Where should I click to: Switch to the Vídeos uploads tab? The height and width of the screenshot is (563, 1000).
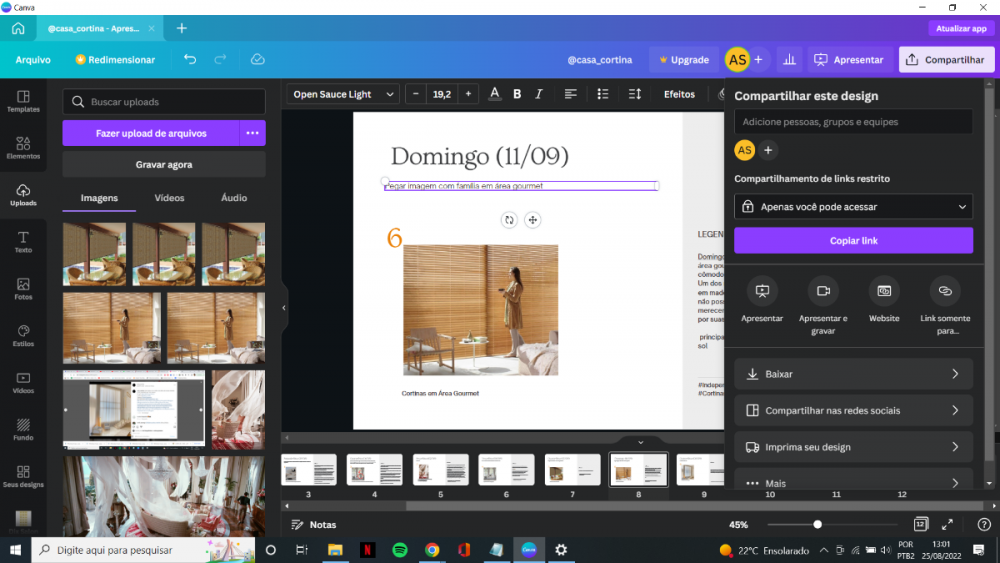coord(169,198)
